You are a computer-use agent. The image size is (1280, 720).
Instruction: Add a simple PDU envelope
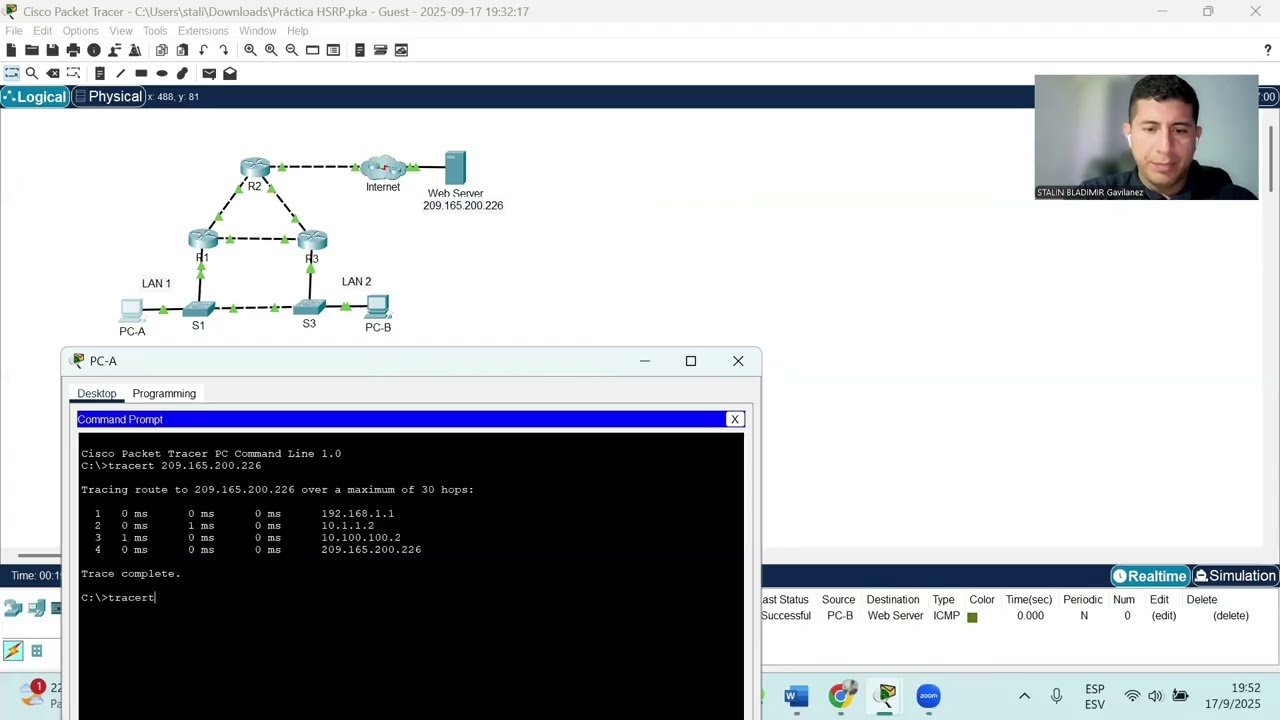coord(209,73)
